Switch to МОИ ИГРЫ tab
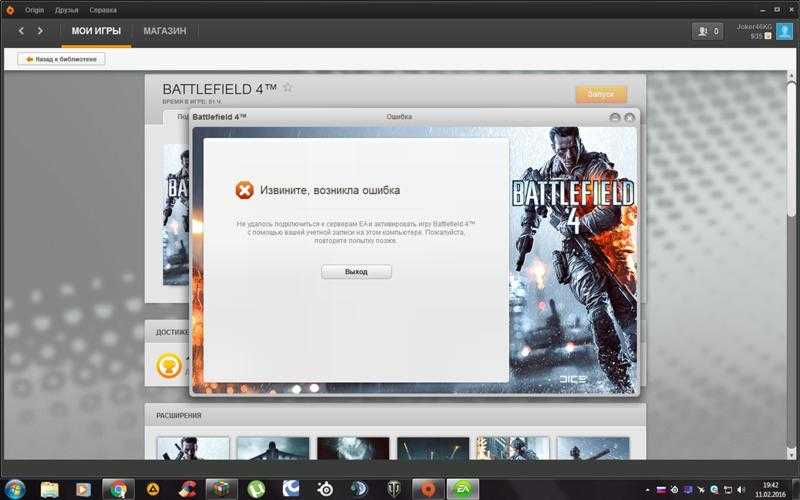The width and height of the screenshot is (800, 500). tap(96, 31)
